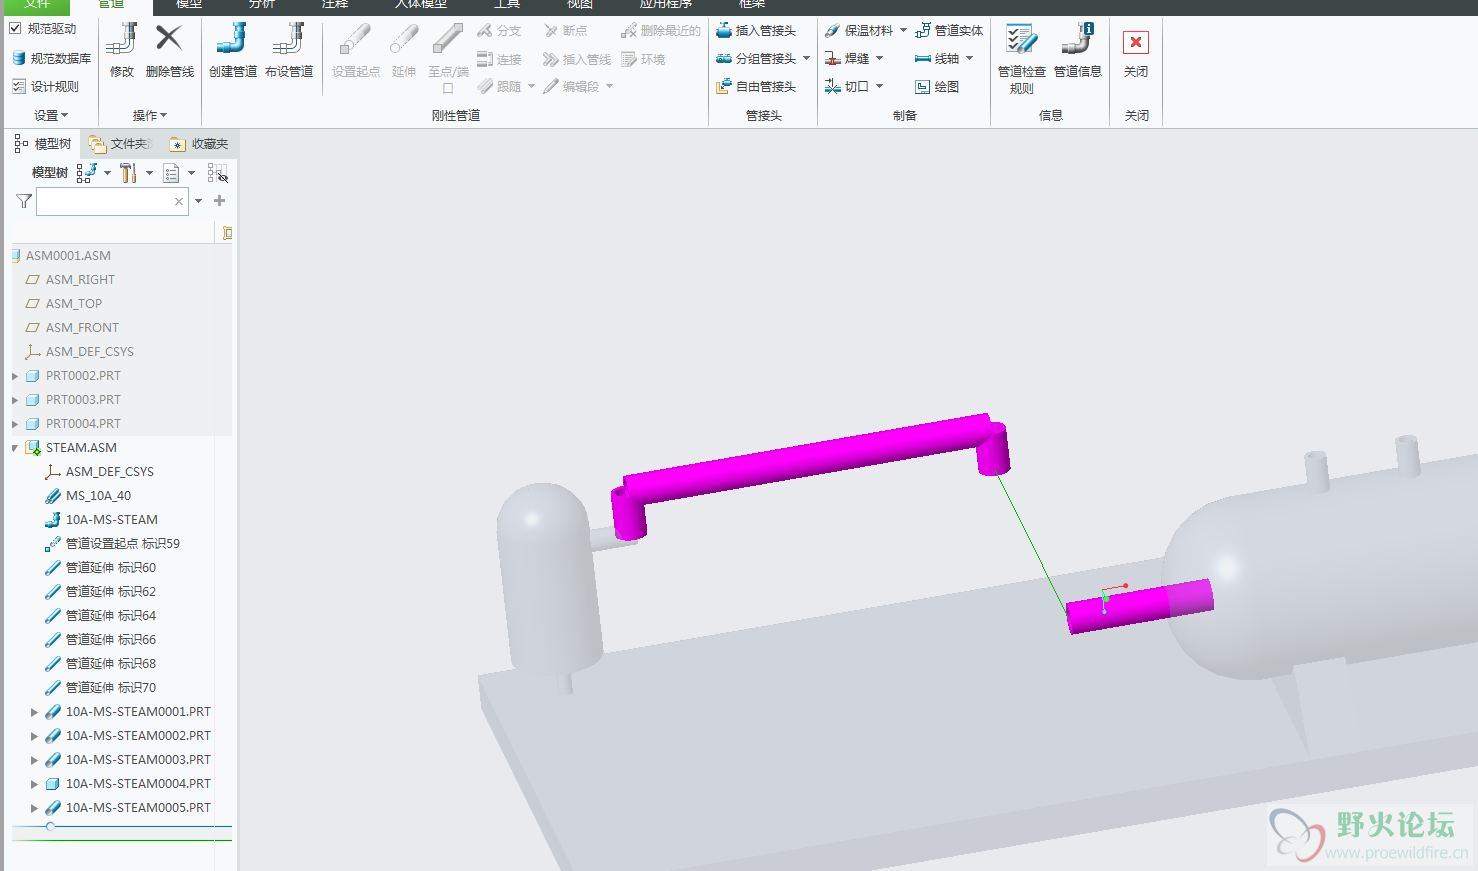The image size is (1478, 871).
Task: Expand 10A-MS-STEAM0005.PRT node
Action: point(34,808)
